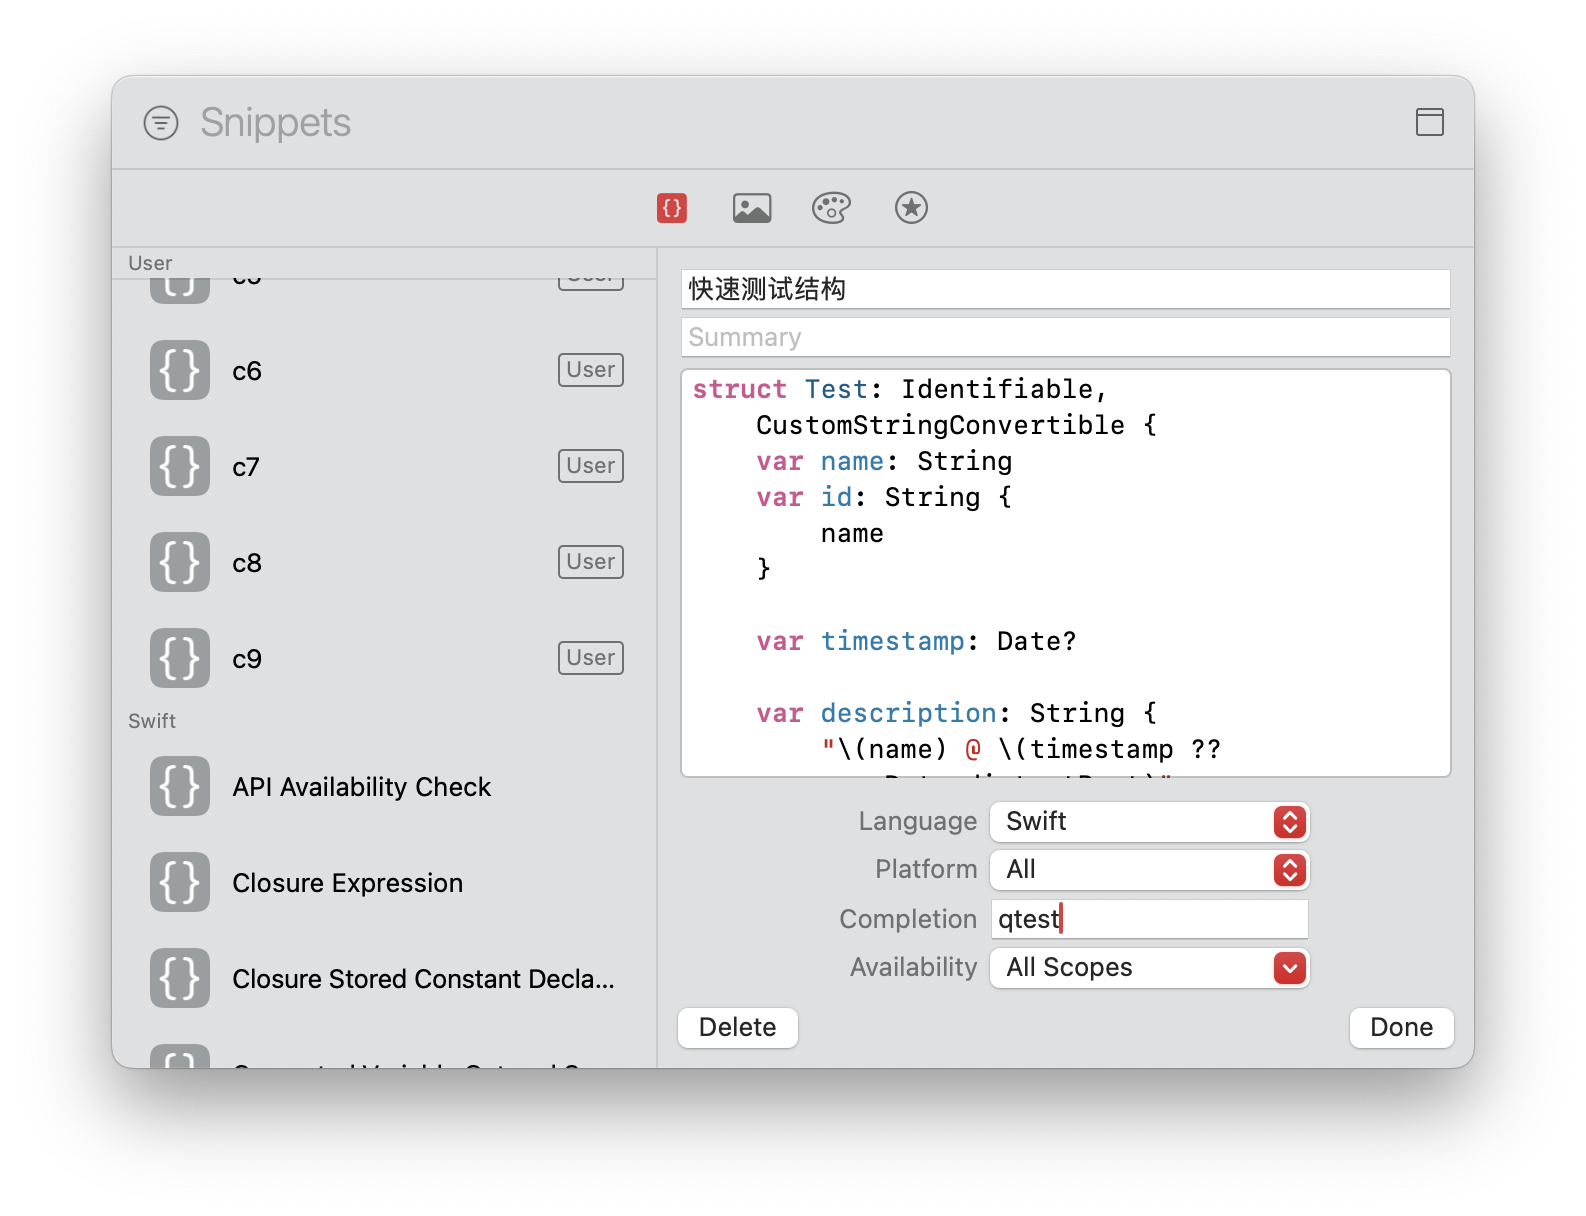Open the Language dropdown showing Swift
Viewport: 1586px width, 1216px height.
pos(1150,822)
